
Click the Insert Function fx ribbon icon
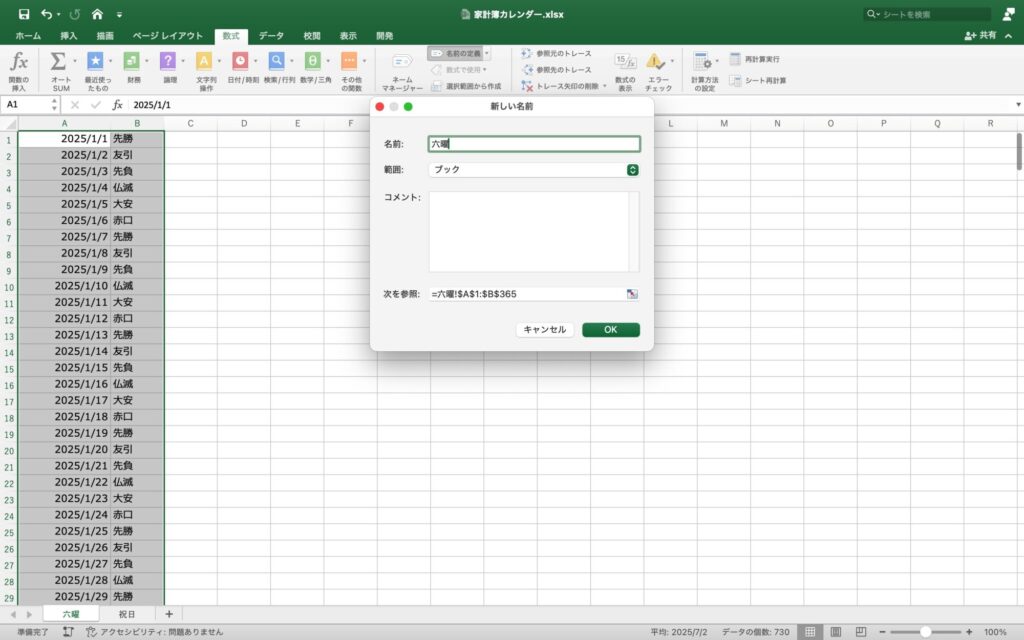18,62
